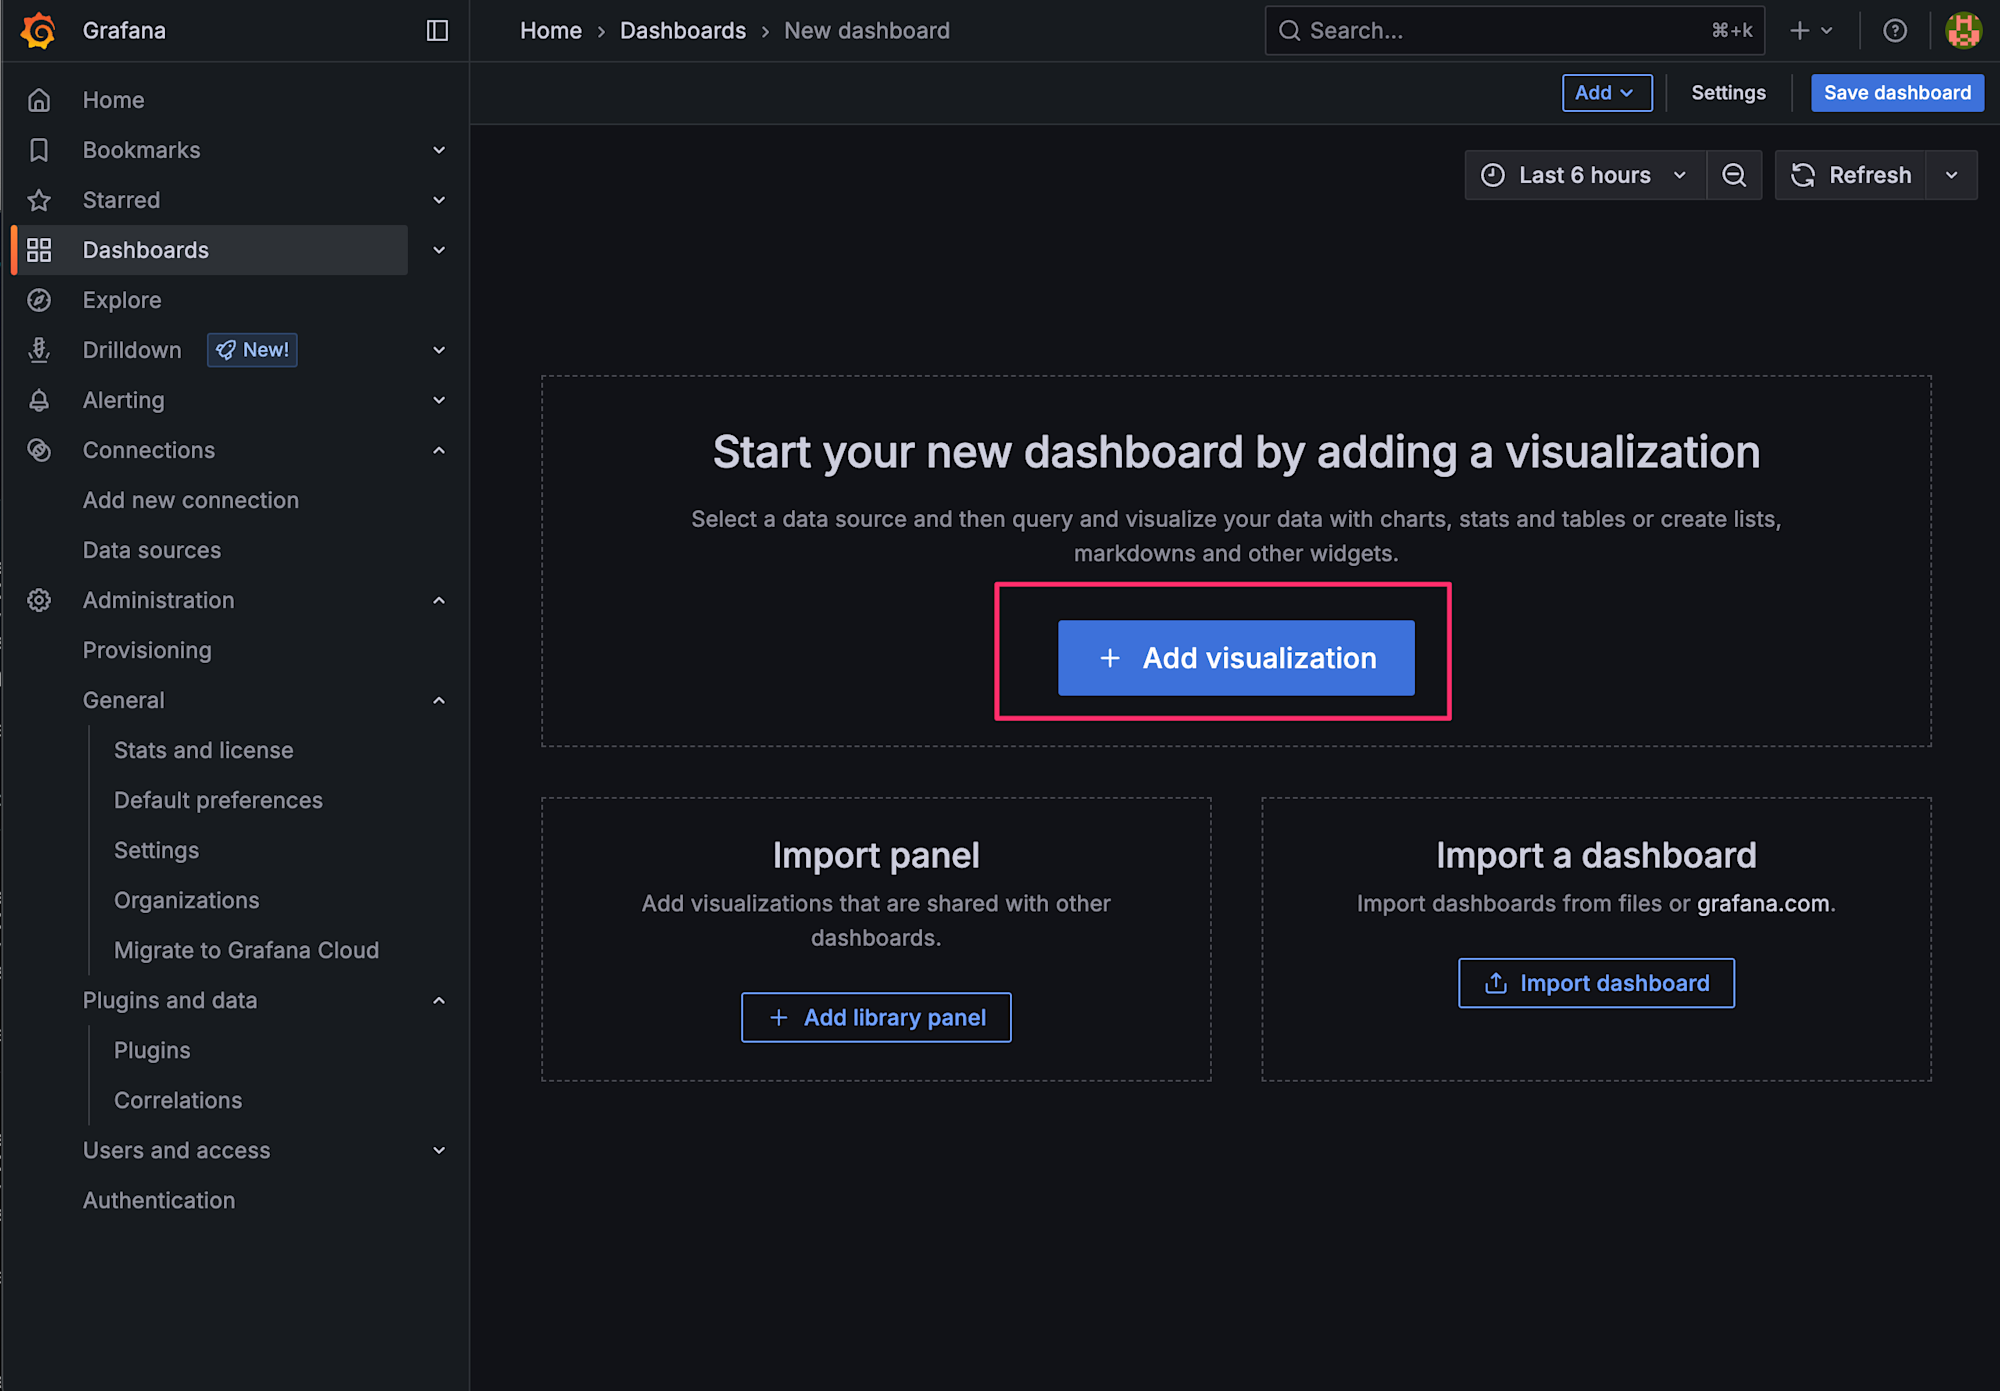Click Import dashboard button
2000x1391 pixels.
(1596, 983)
